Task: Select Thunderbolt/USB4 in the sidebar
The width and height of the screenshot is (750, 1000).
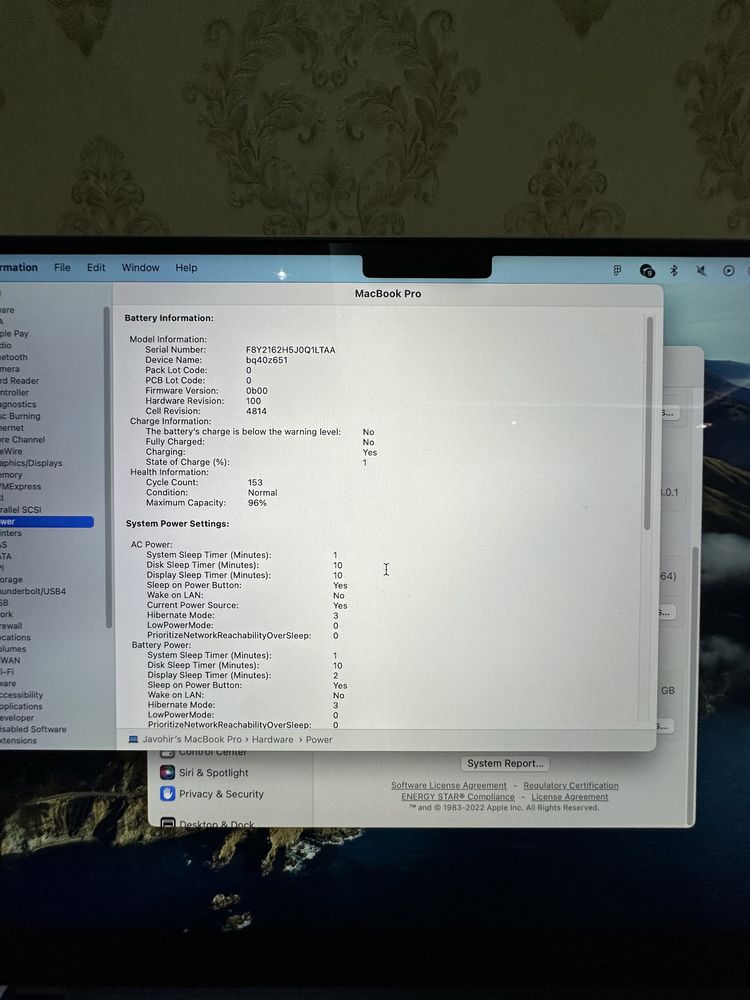Action: pos(33,591)
